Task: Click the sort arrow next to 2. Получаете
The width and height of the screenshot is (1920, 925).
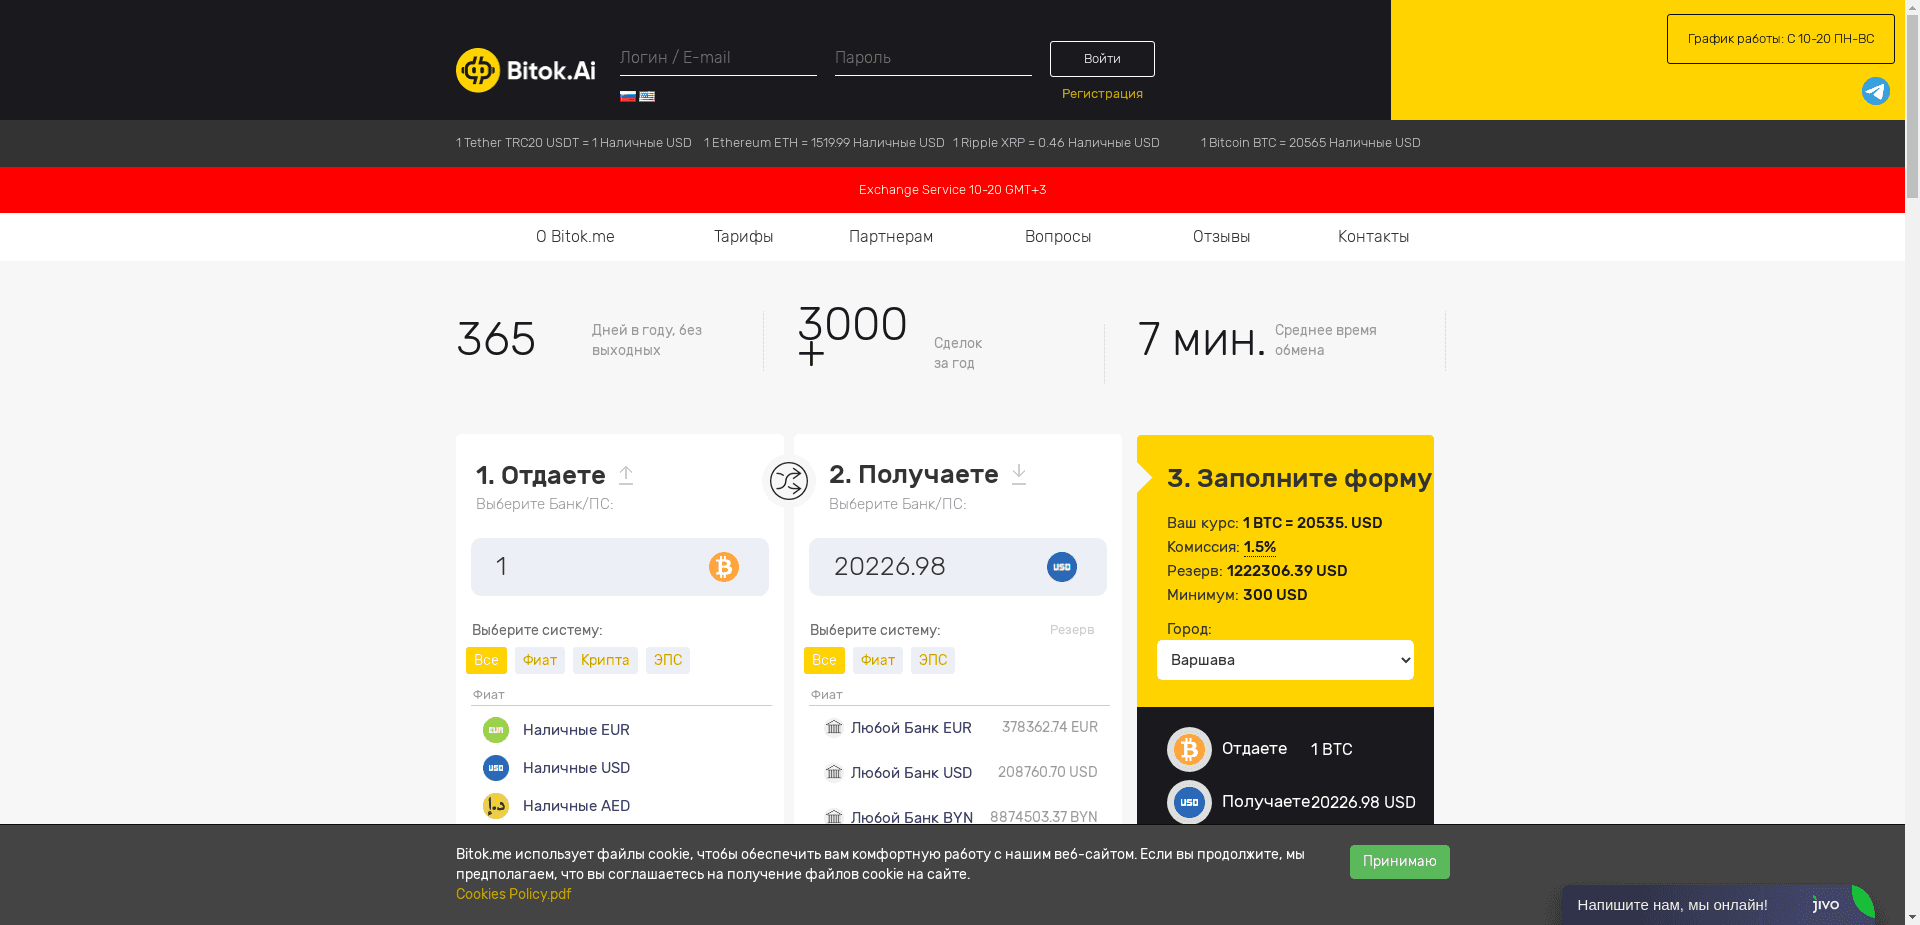Action: click(1019, 475)
